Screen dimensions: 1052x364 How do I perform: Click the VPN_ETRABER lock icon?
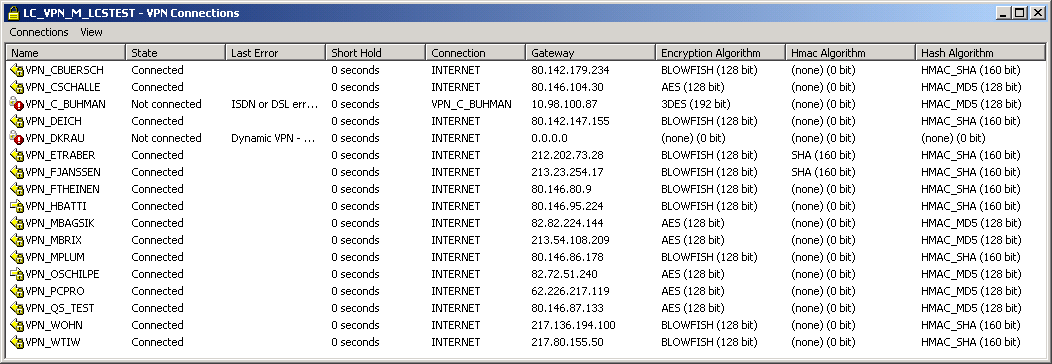coord(17,156)
